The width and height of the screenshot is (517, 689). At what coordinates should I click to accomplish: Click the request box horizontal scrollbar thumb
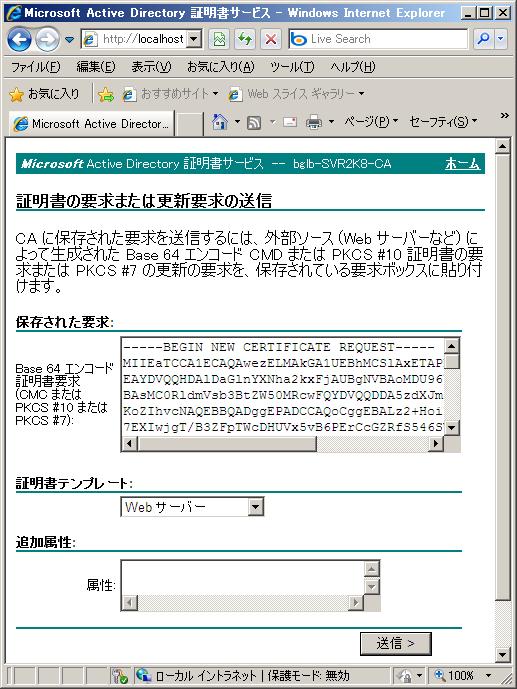tap(227, 444)
